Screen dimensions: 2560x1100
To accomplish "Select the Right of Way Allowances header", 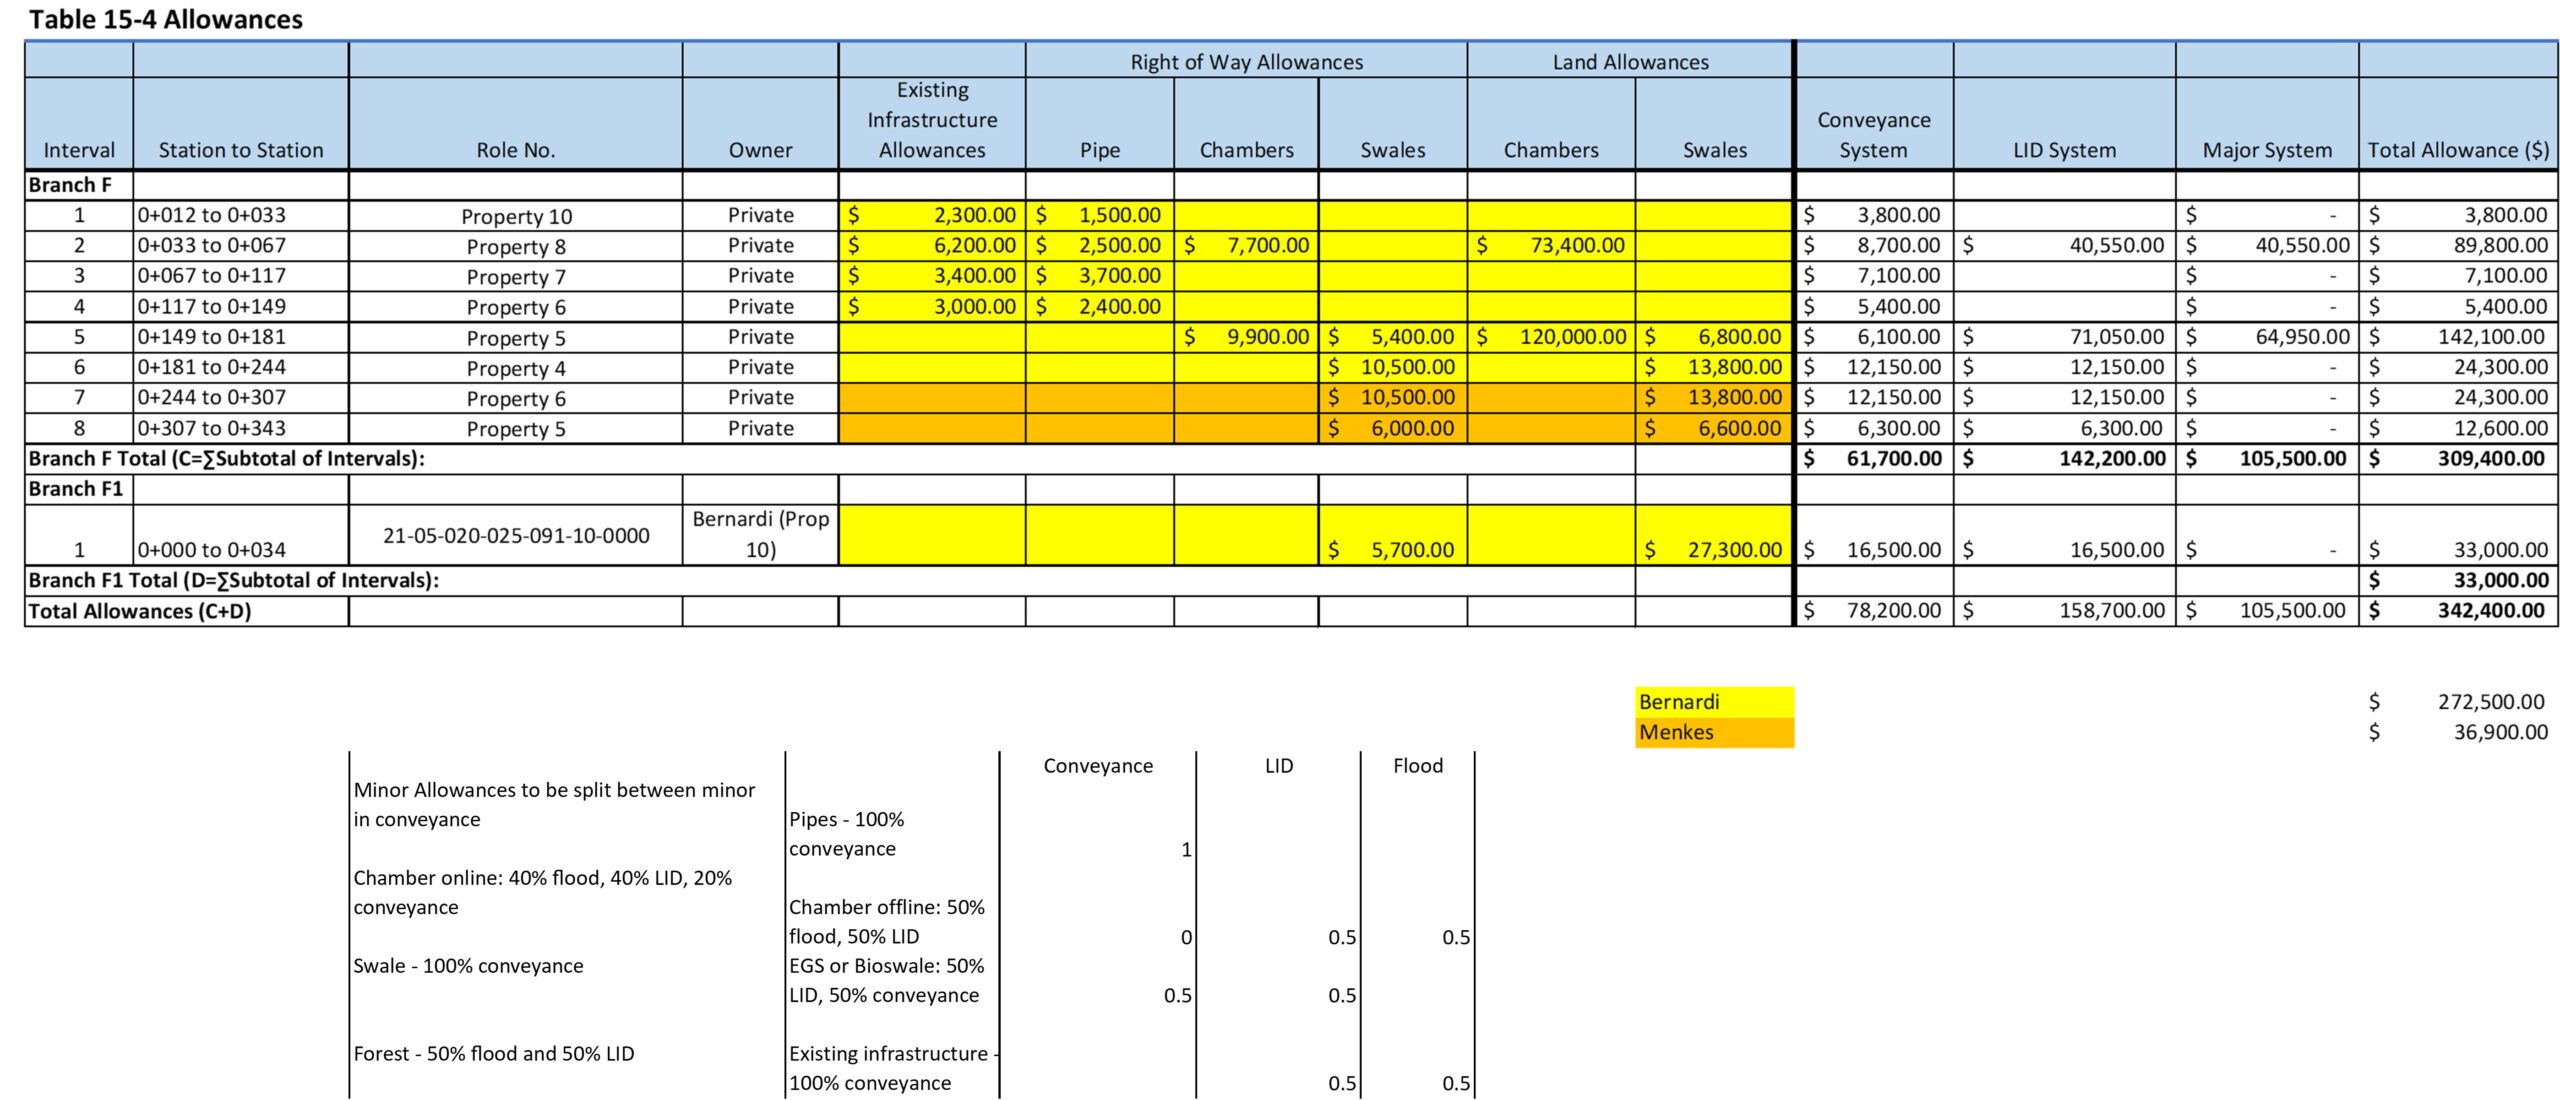I will coord(1246,62).
